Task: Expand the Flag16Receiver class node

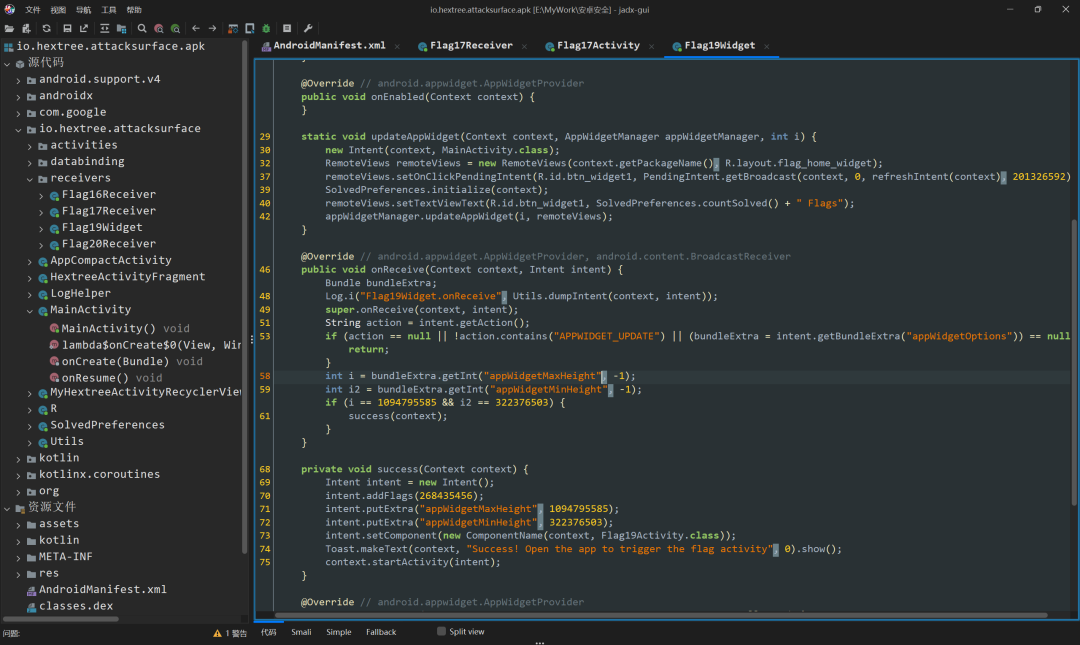Action: [42, 195]
